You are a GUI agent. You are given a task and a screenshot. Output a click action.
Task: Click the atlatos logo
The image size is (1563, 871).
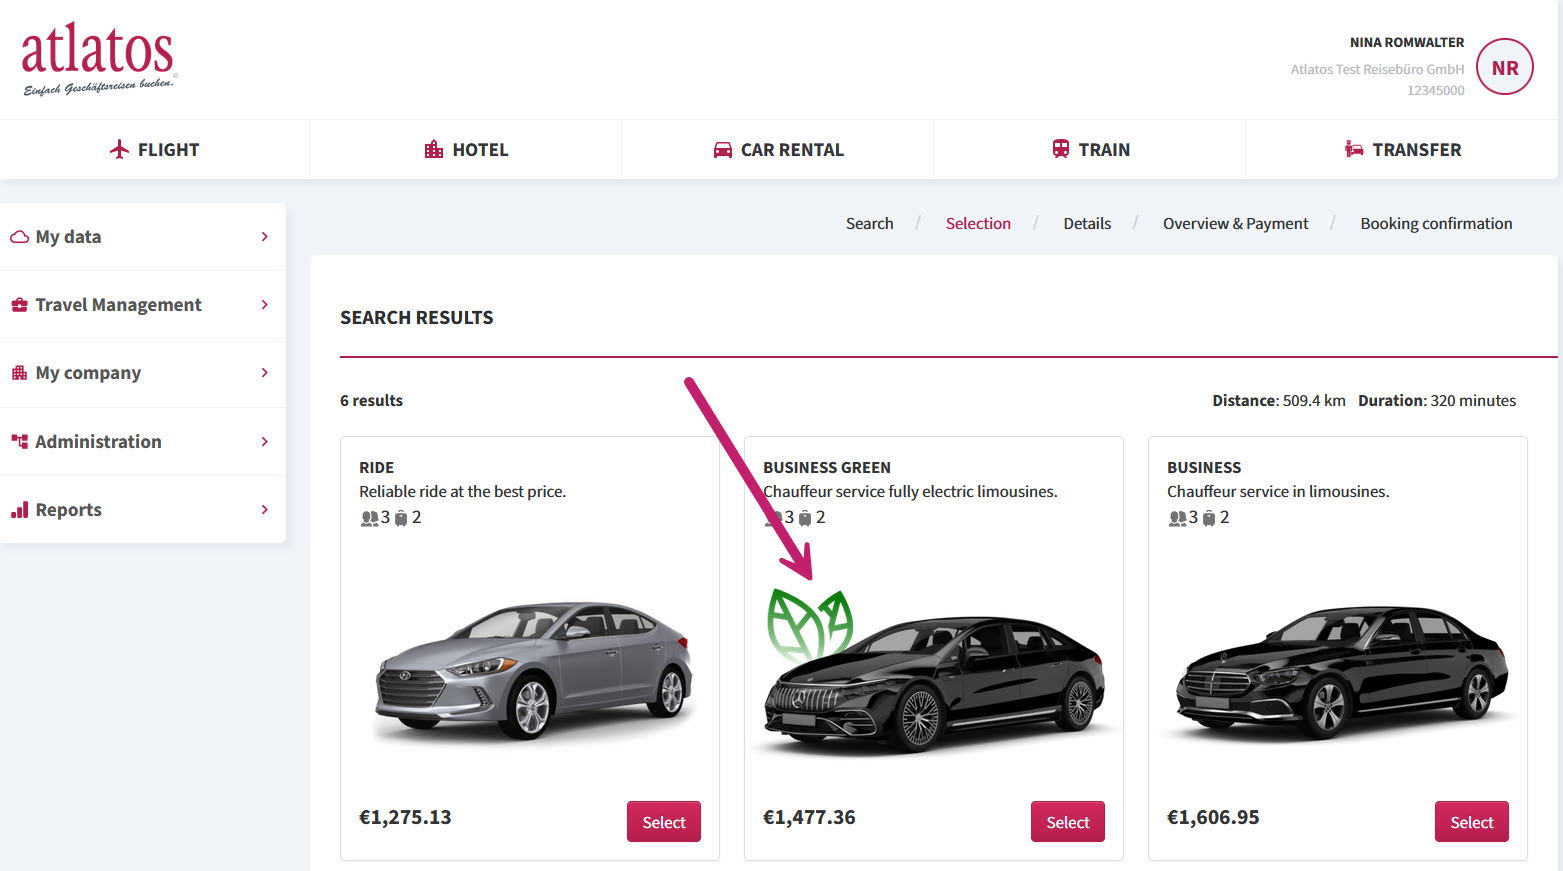[99, 58]
